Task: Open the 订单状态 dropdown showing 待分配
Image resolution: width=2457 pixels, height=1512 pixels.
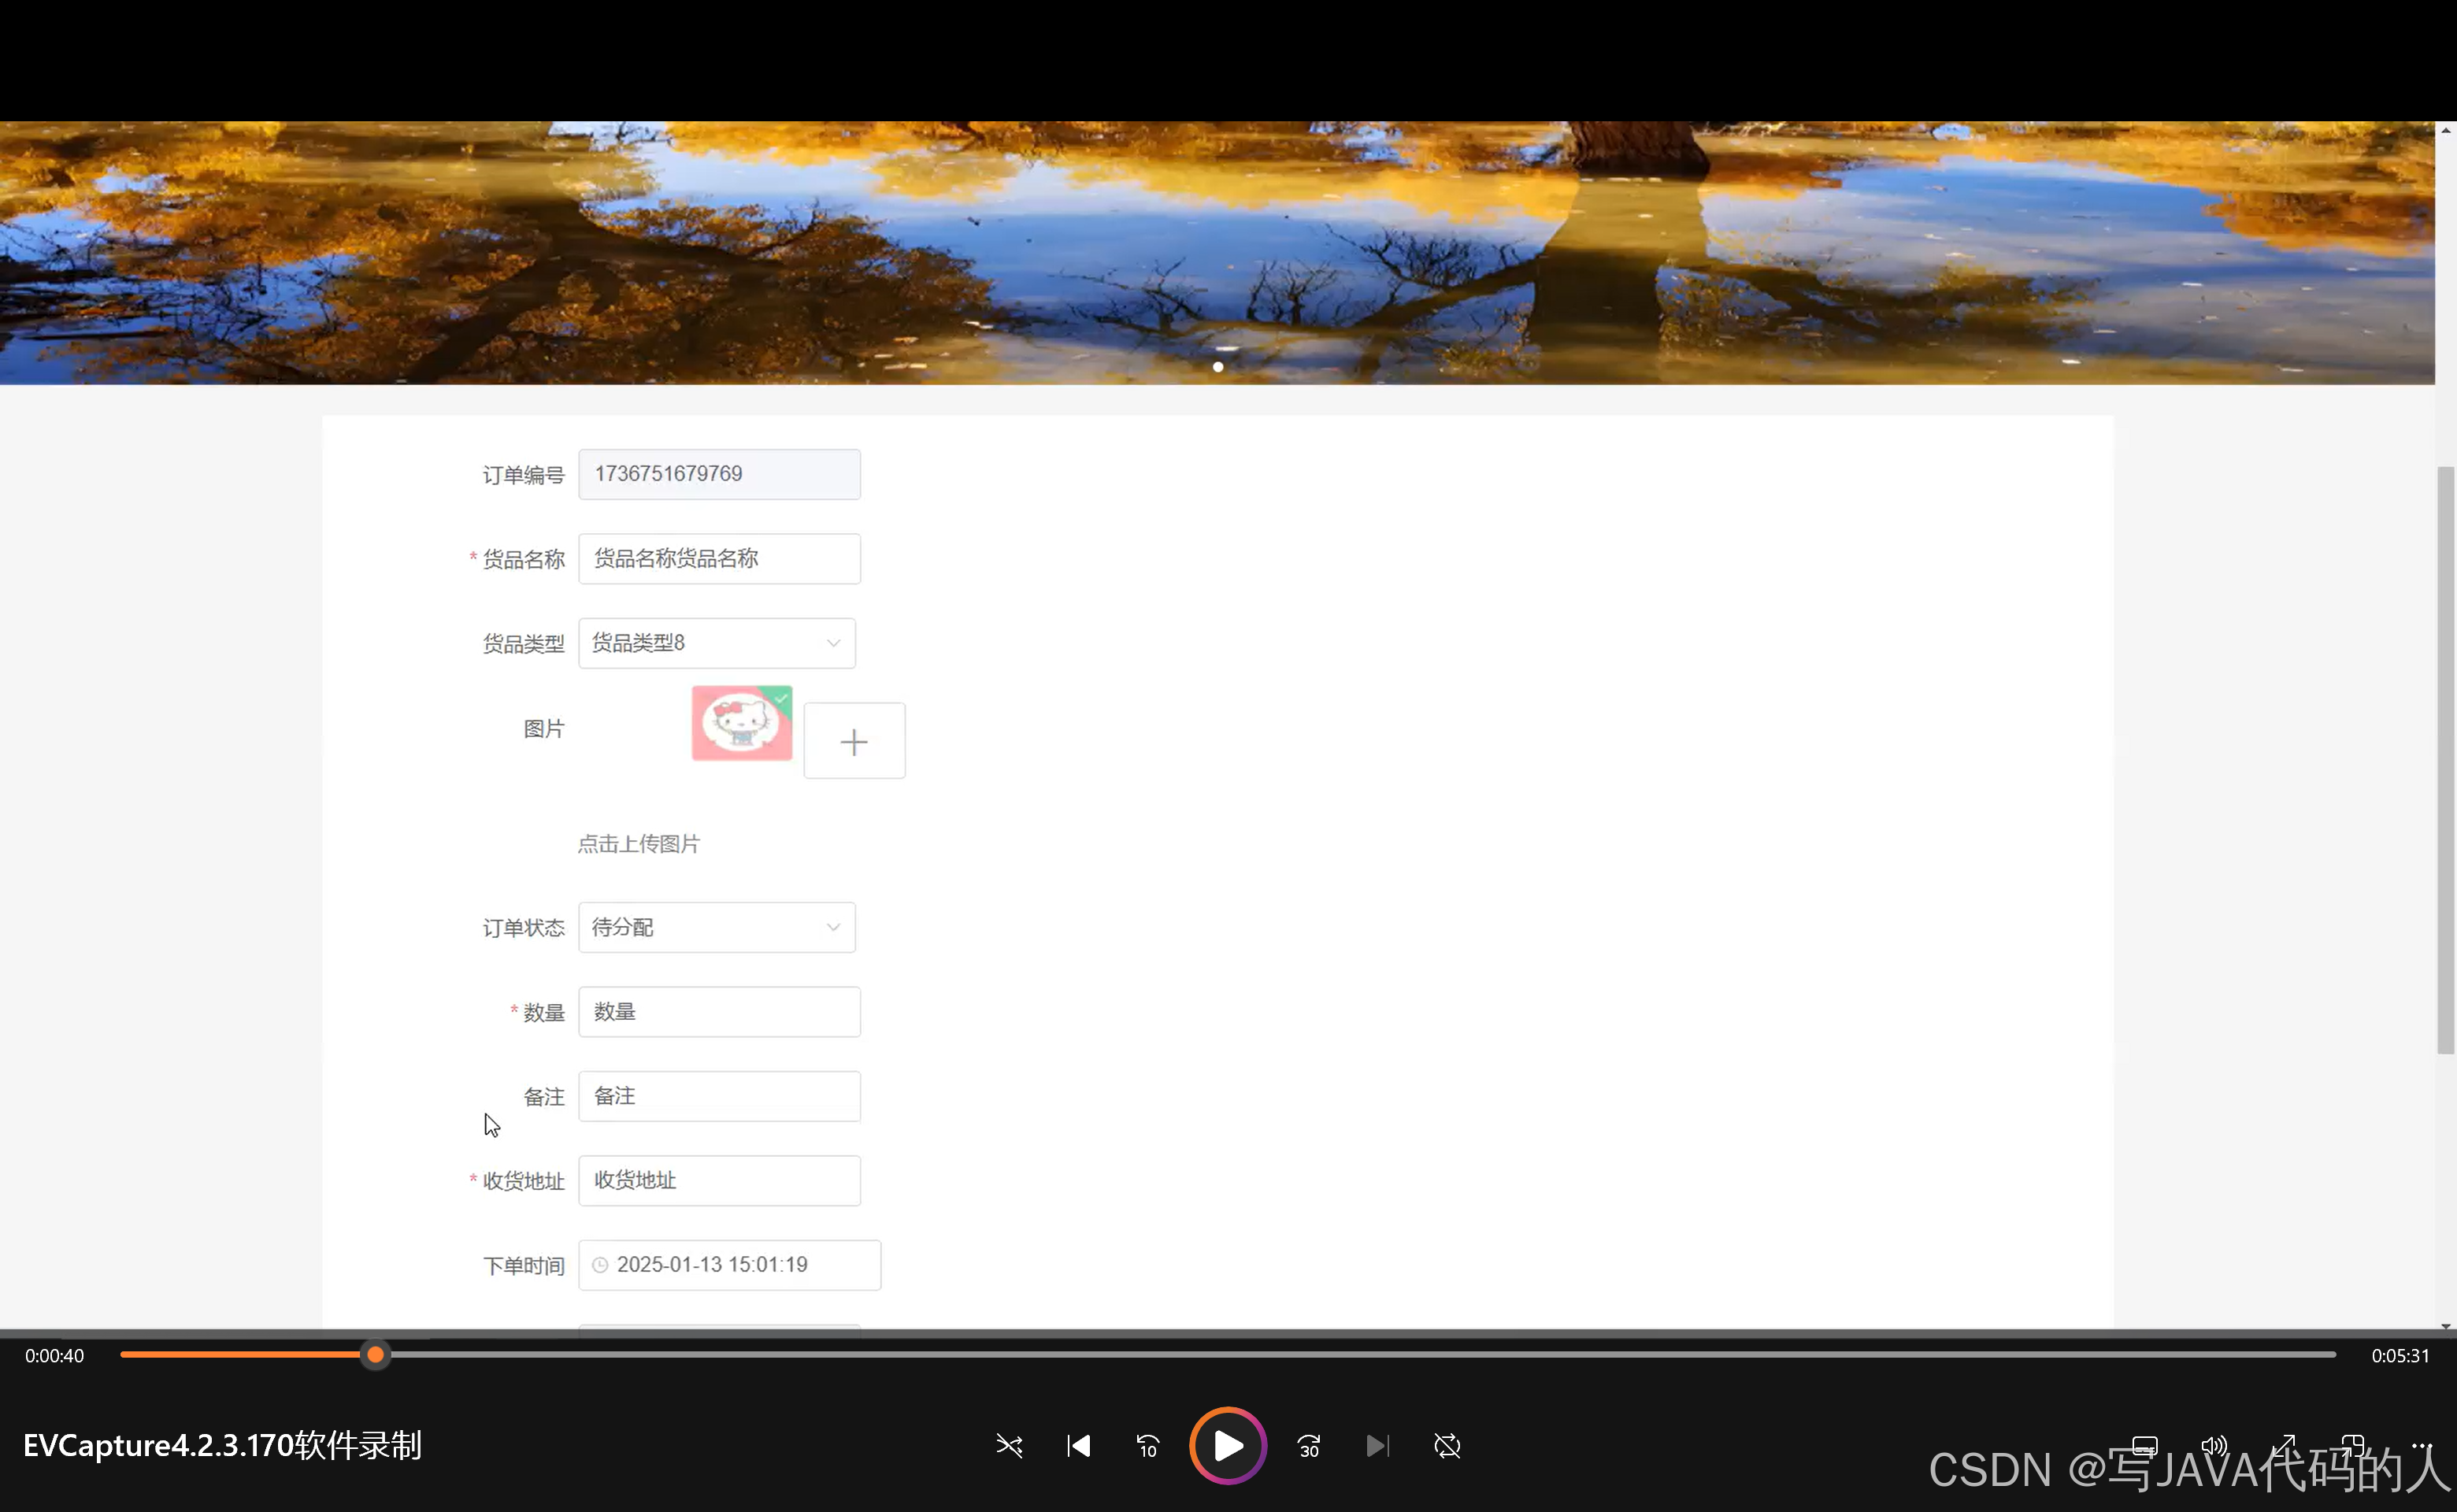Action: click(716, 928)
